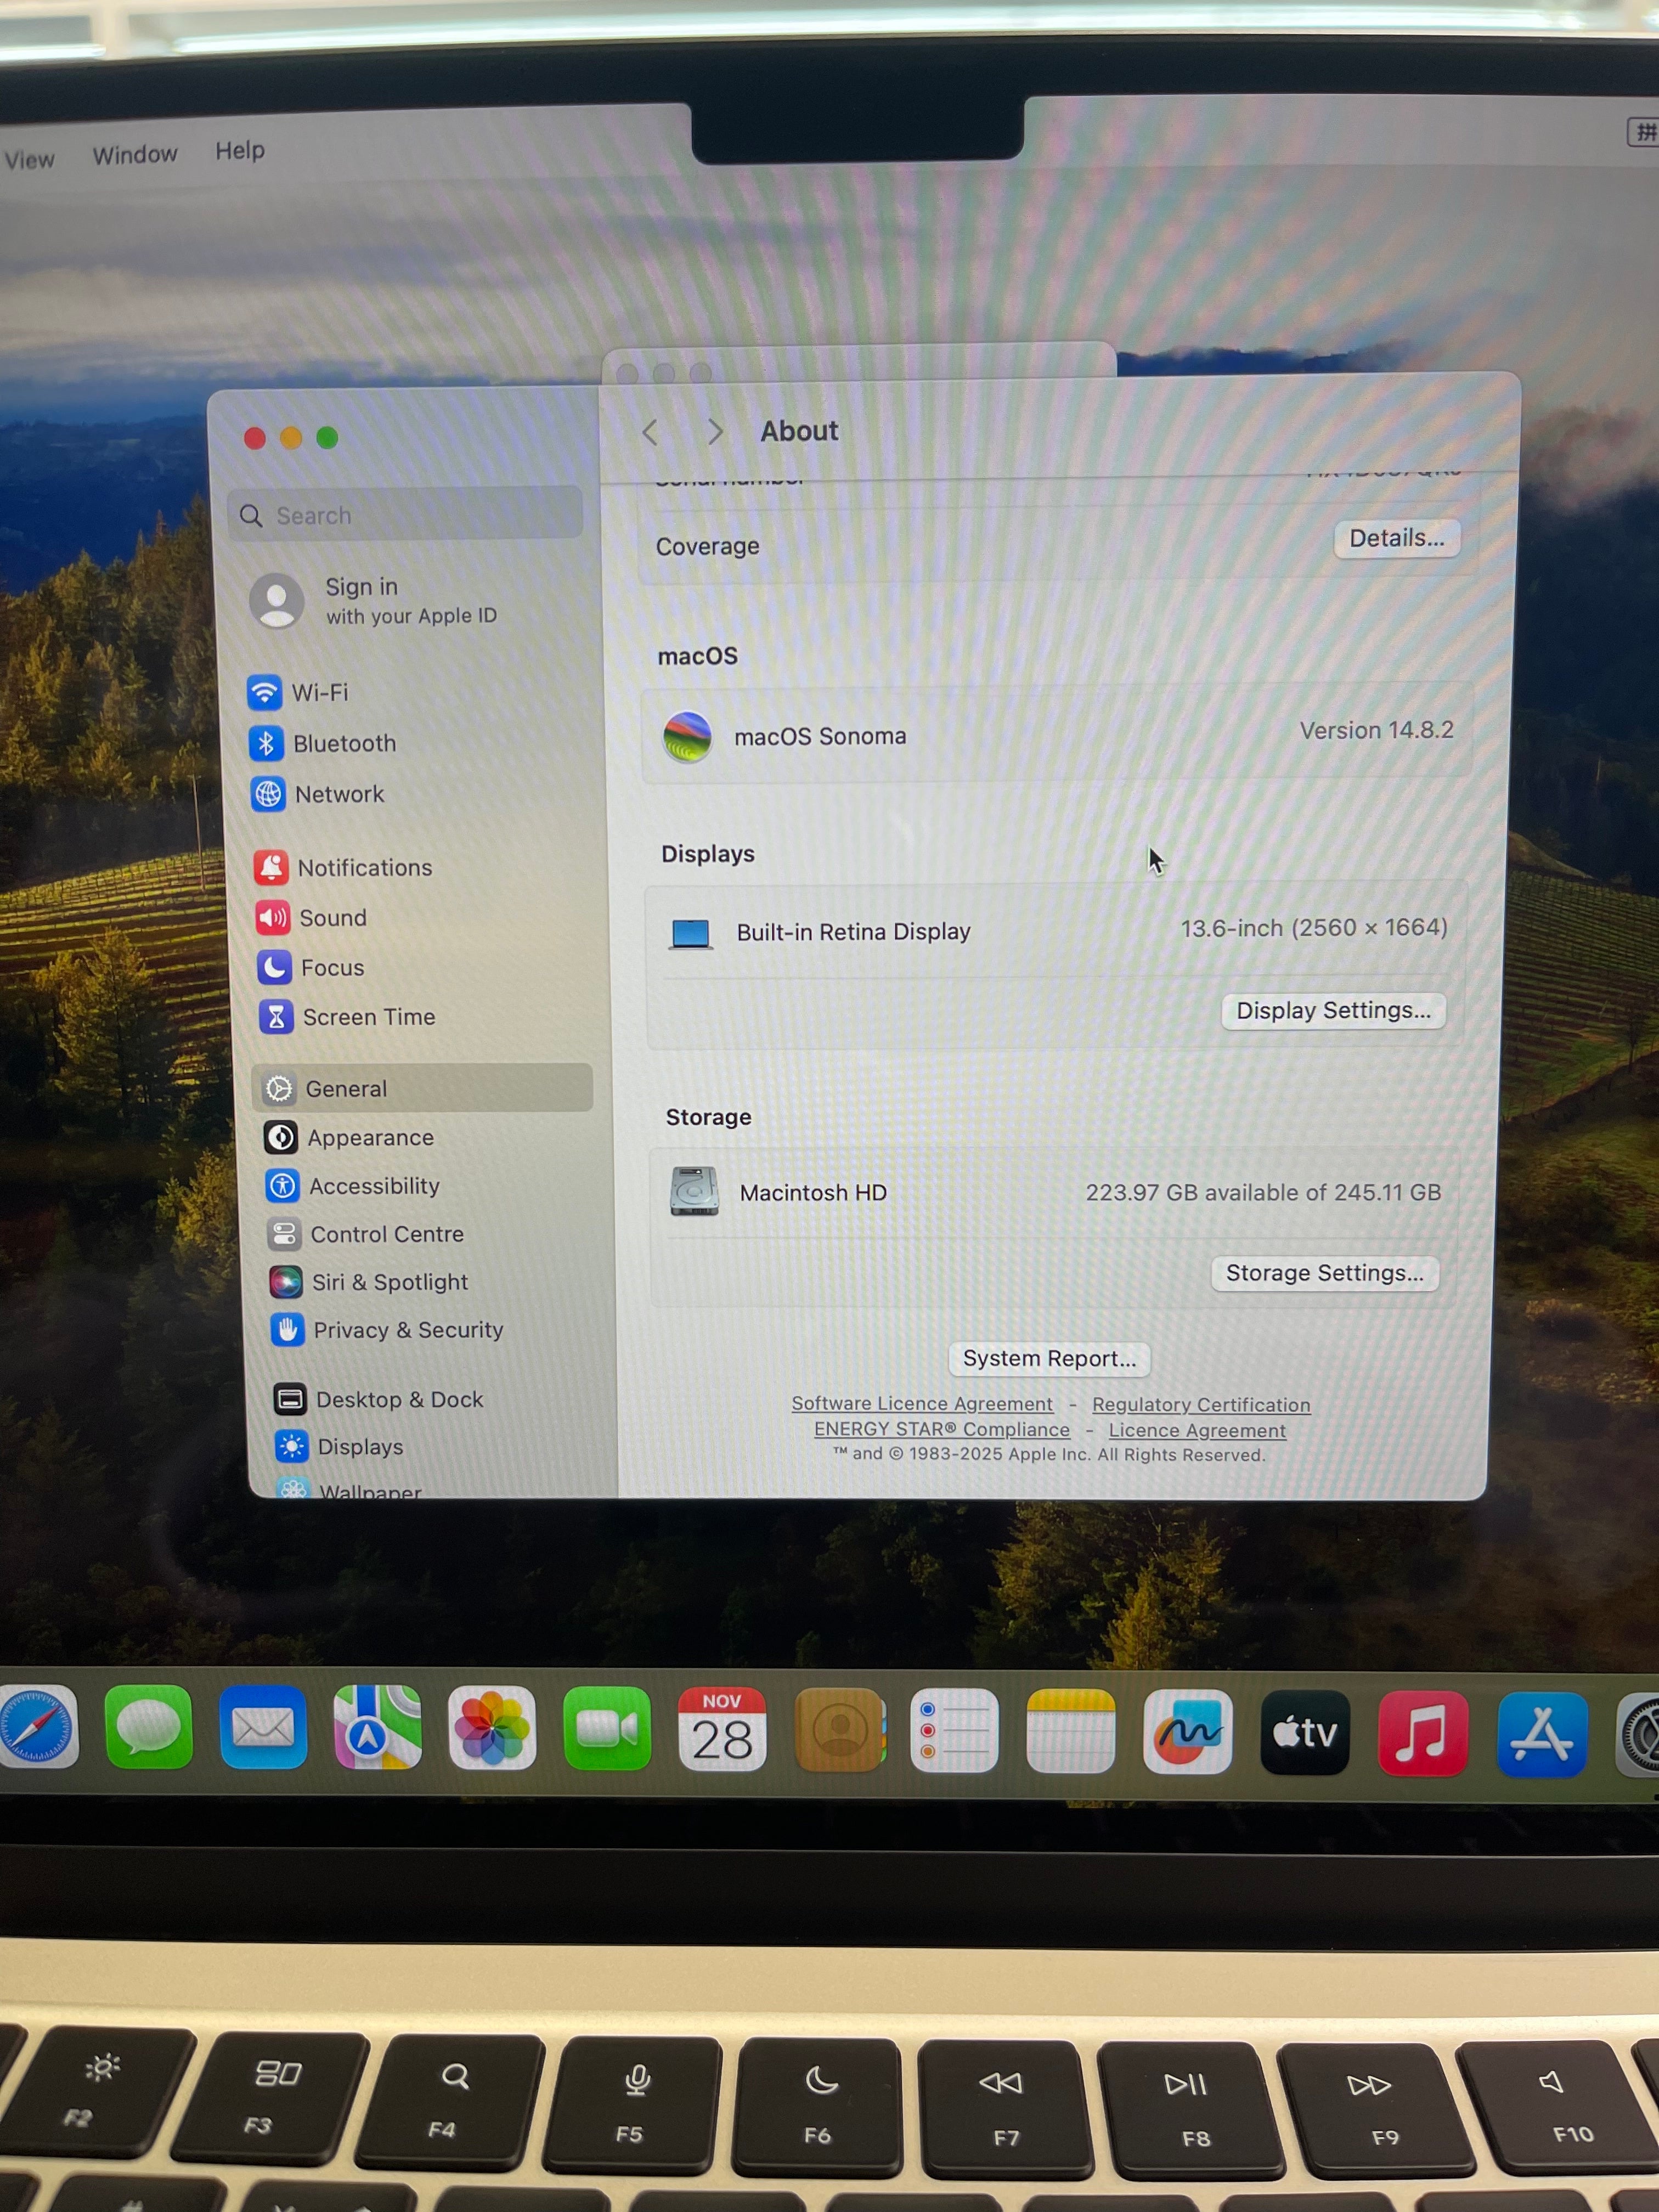The image size is (1659, 2212).
Task: Click the System Report… button
Action: (1049, 1358)
